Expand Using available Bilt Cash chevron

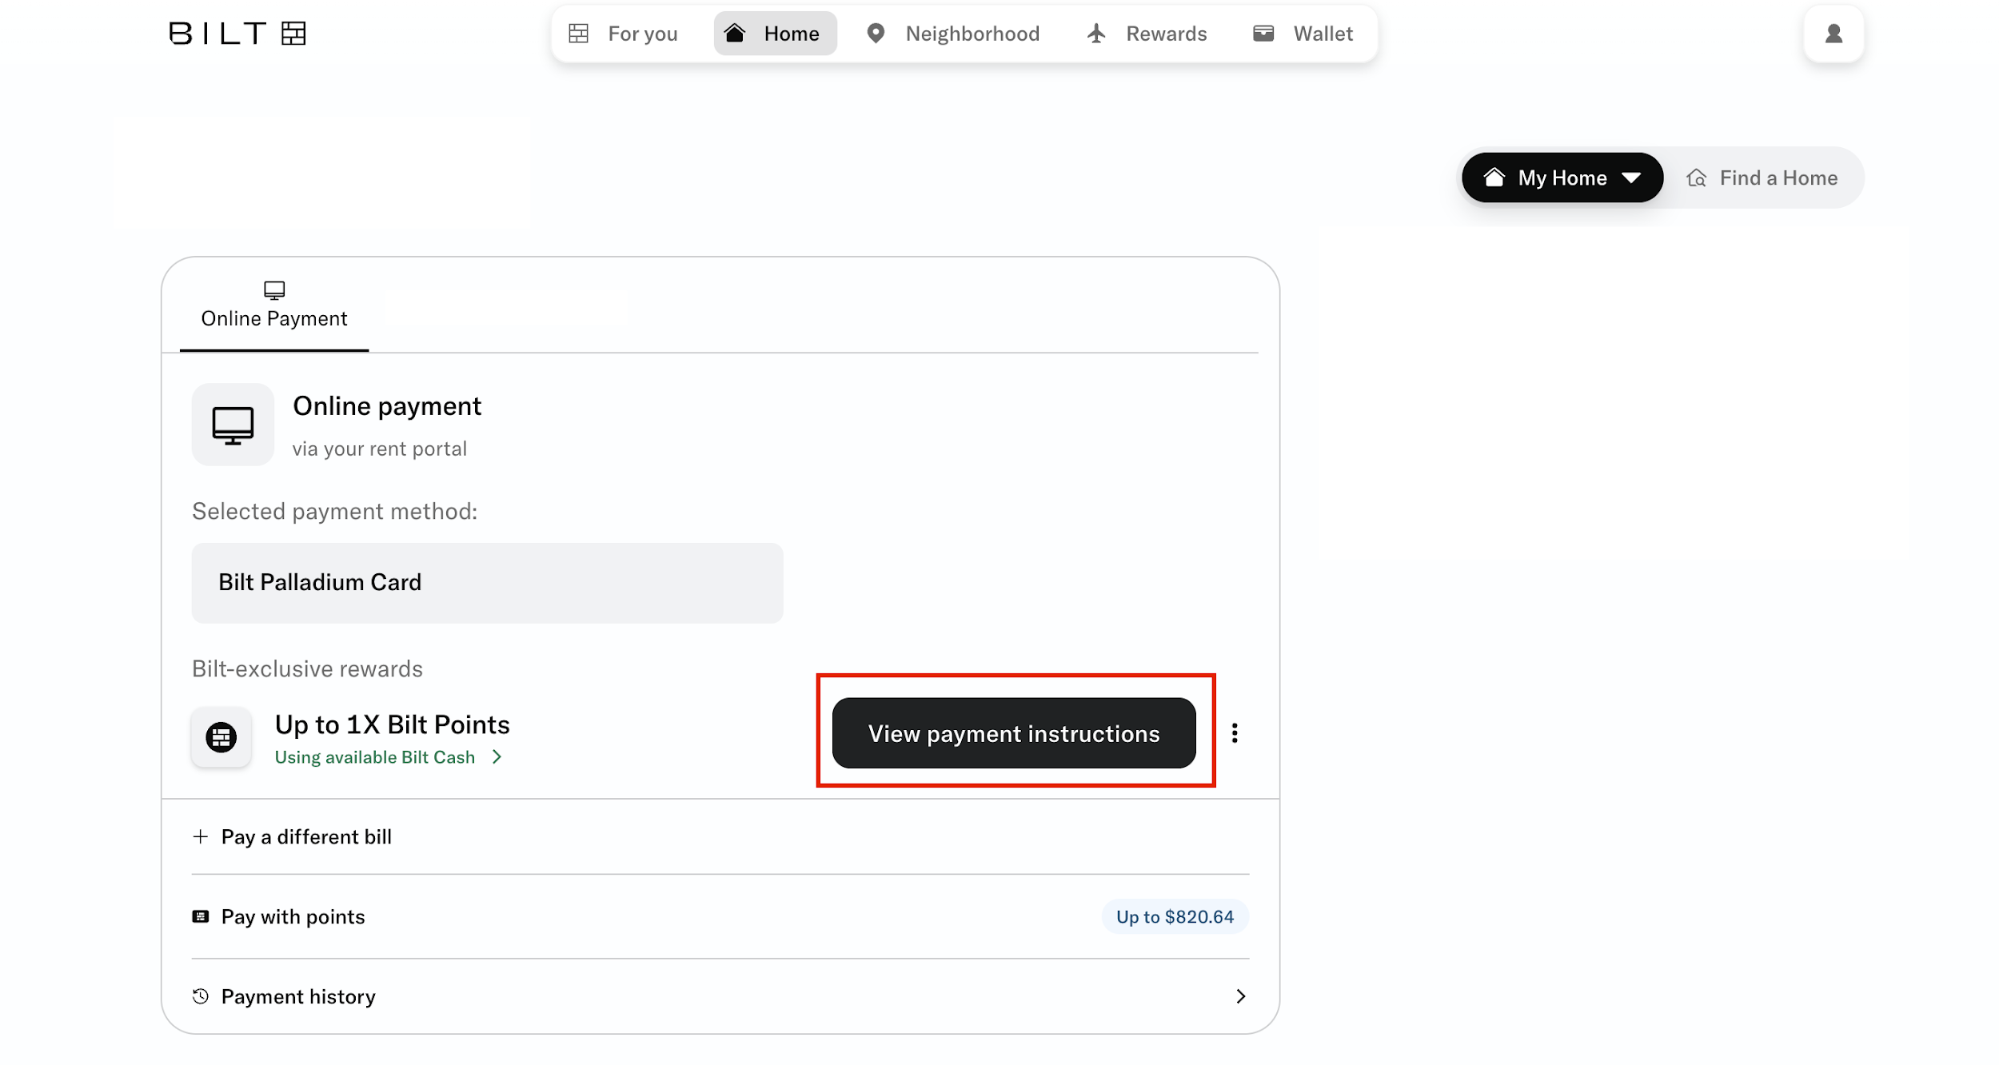[497, 757]
